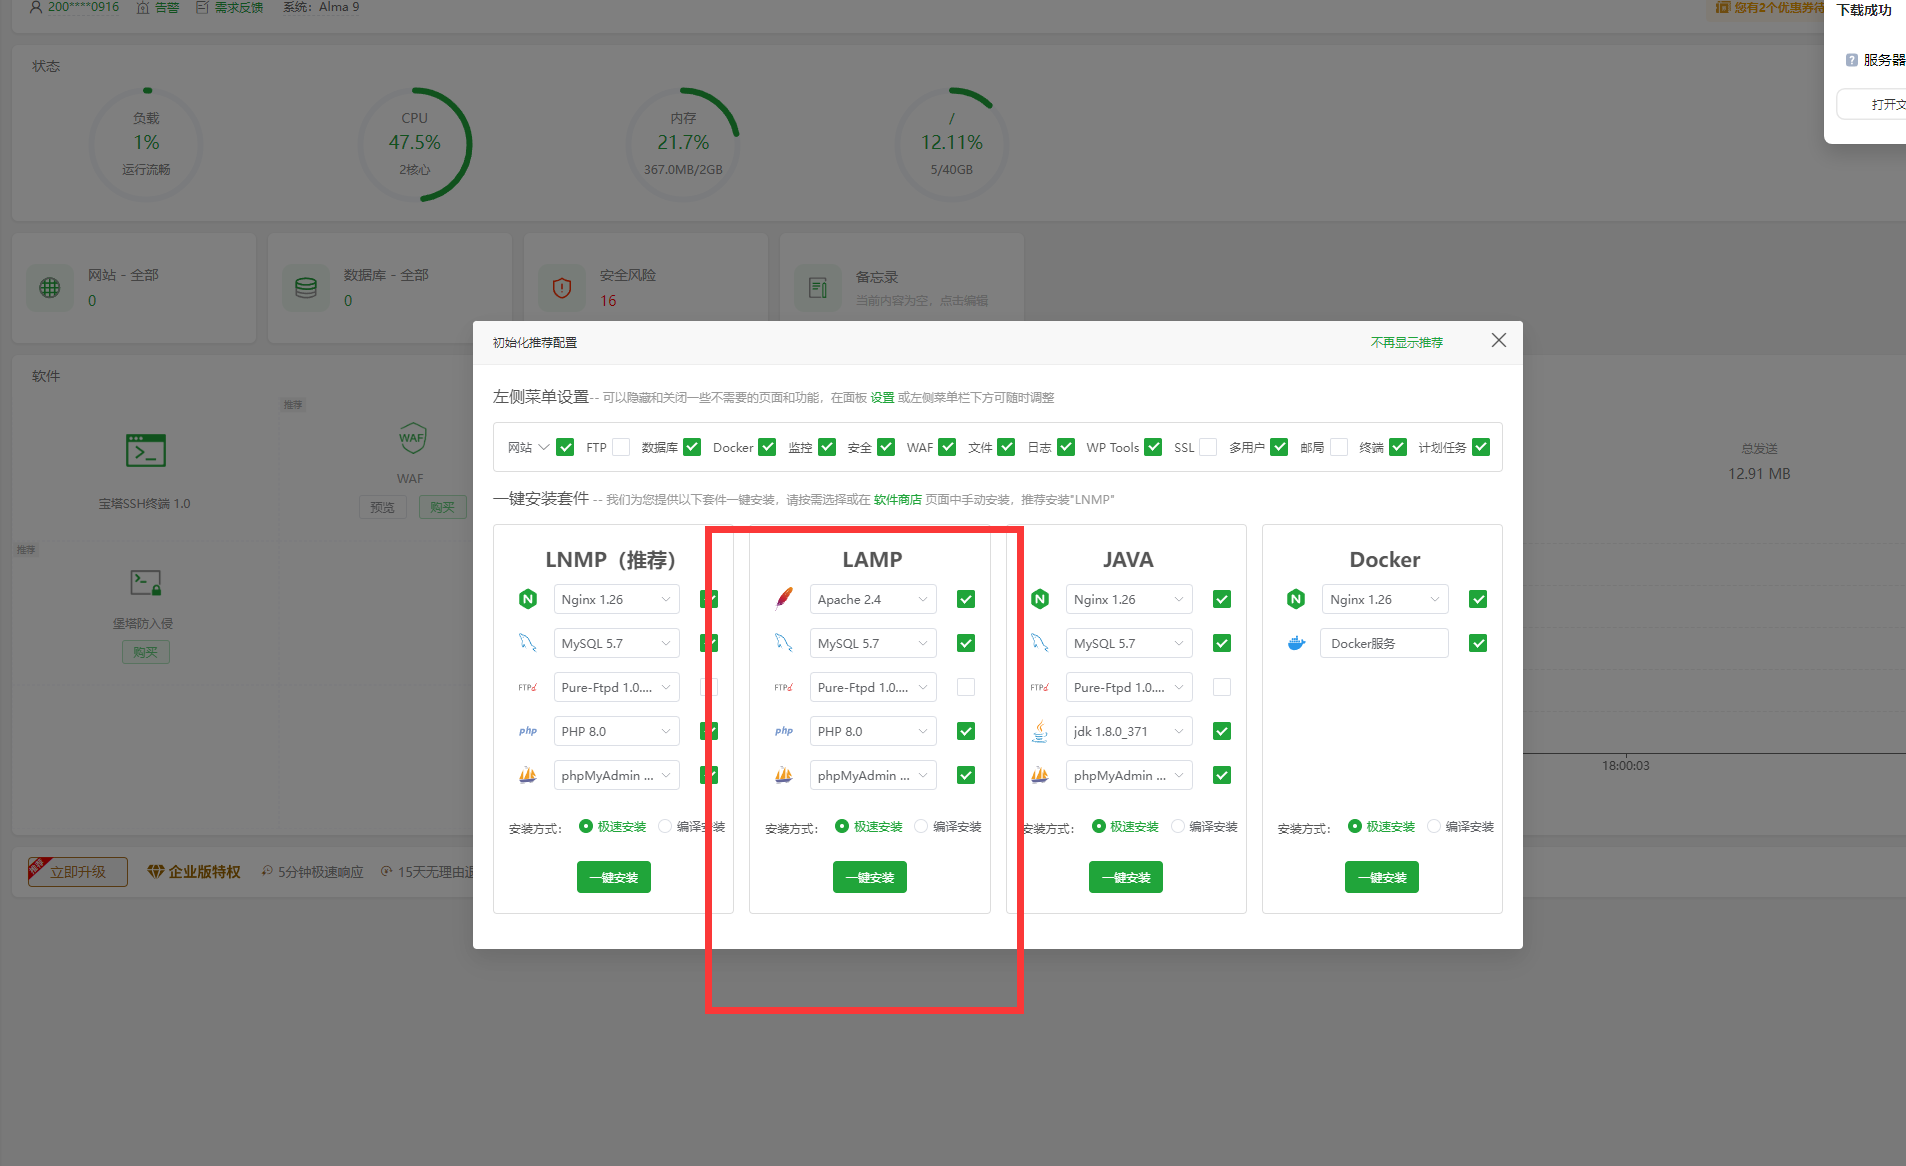Open PHP 8.0 dropdown in LAMP panel
Image resolution: width=1906 pixels, height=1166 pixels.
pyautogui.click(x=873, y=731)
